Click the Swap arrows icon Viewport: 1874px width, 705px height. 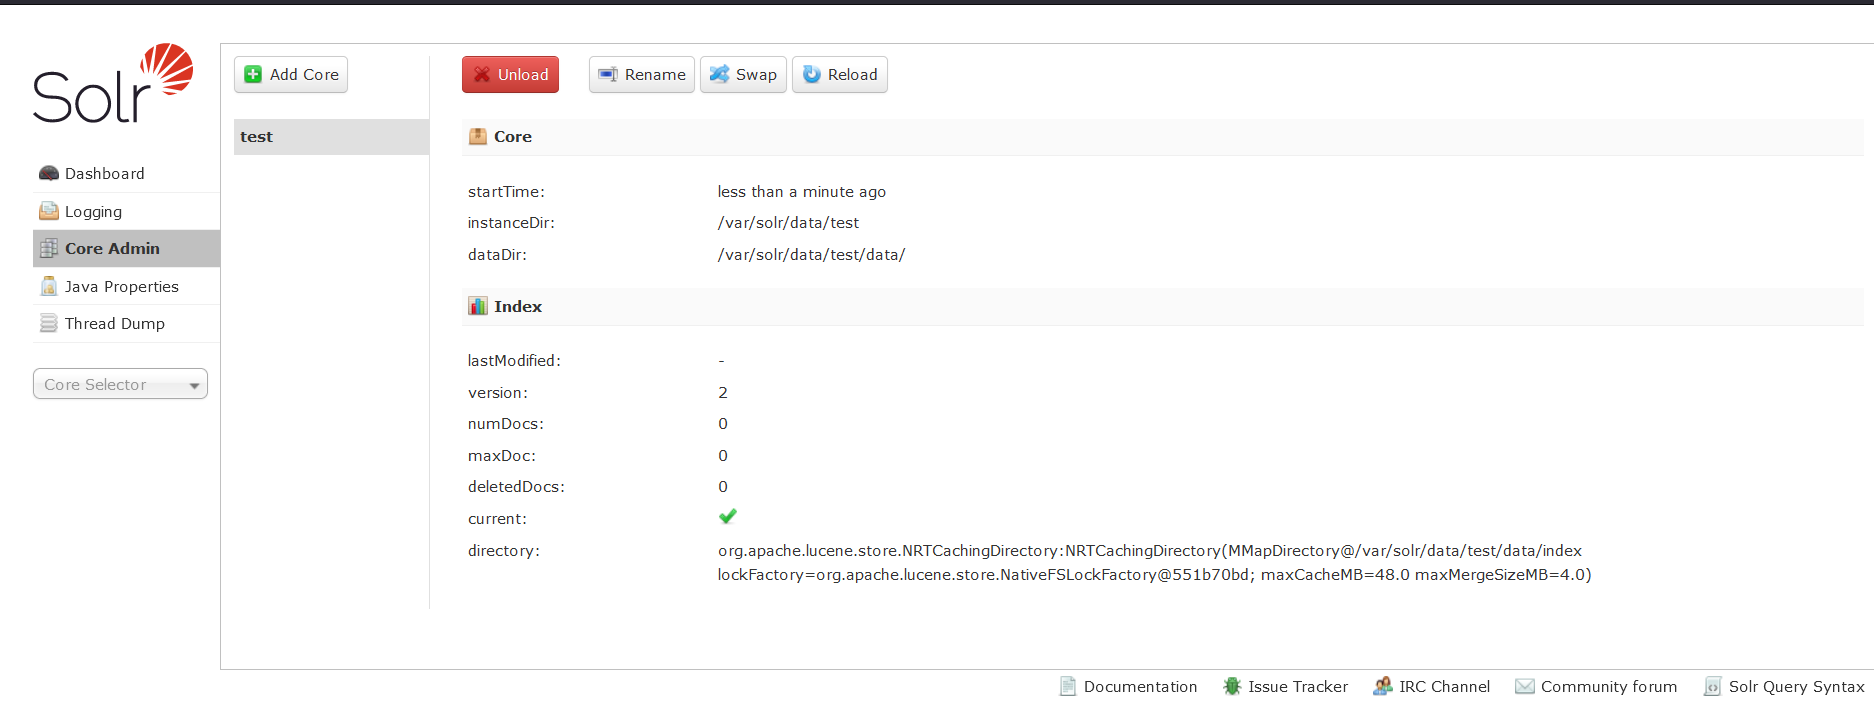coord(719,75)
